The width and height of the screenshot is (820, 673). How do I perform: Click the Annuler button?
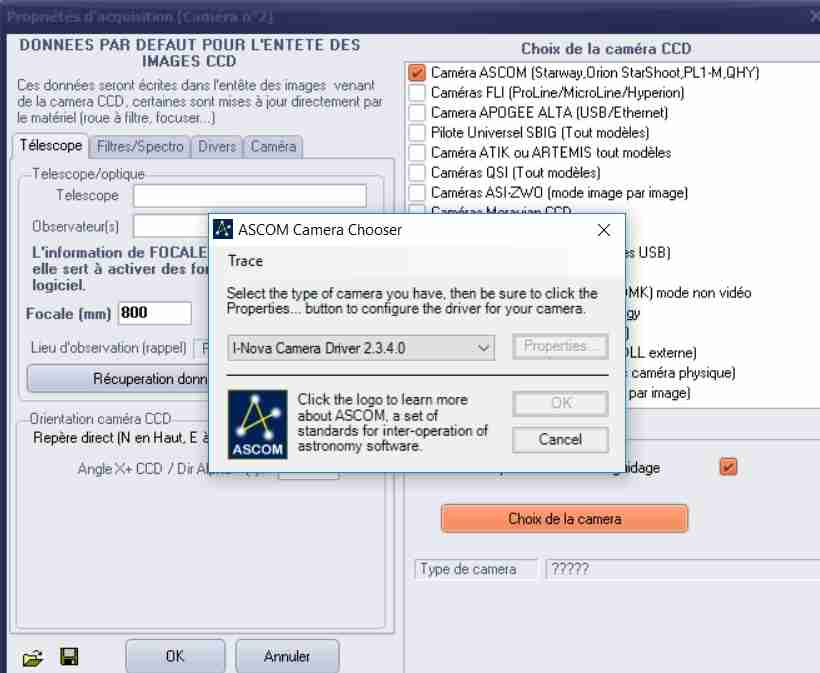[287, 657]
